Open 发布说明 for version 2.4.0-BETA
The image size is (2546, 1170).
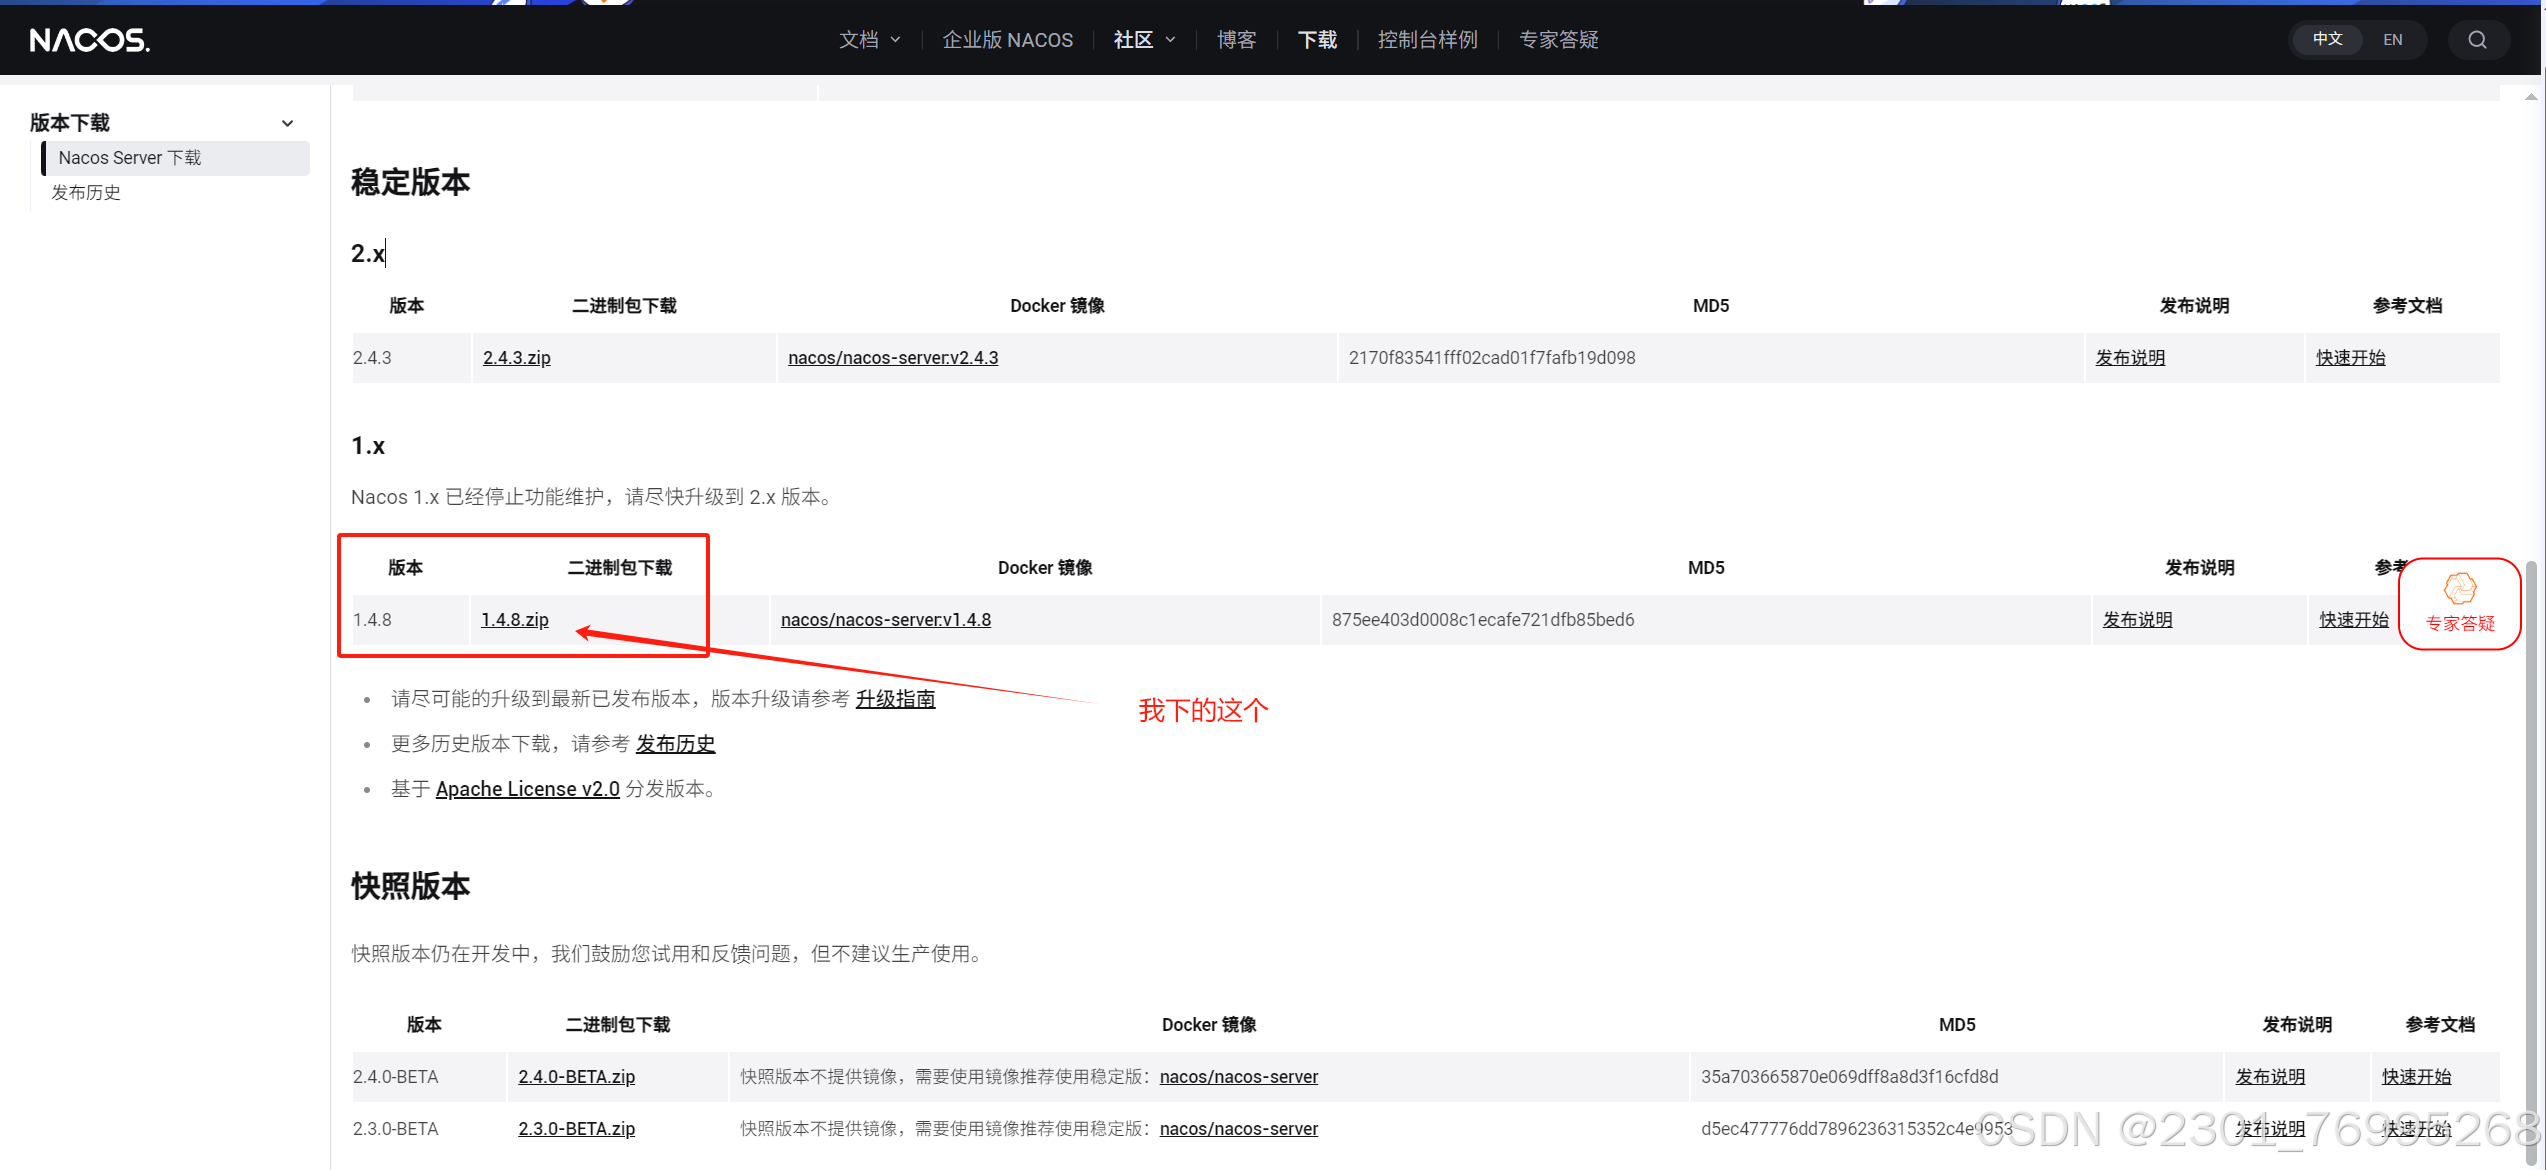pyautogui.click(x=2270, y=1077)
